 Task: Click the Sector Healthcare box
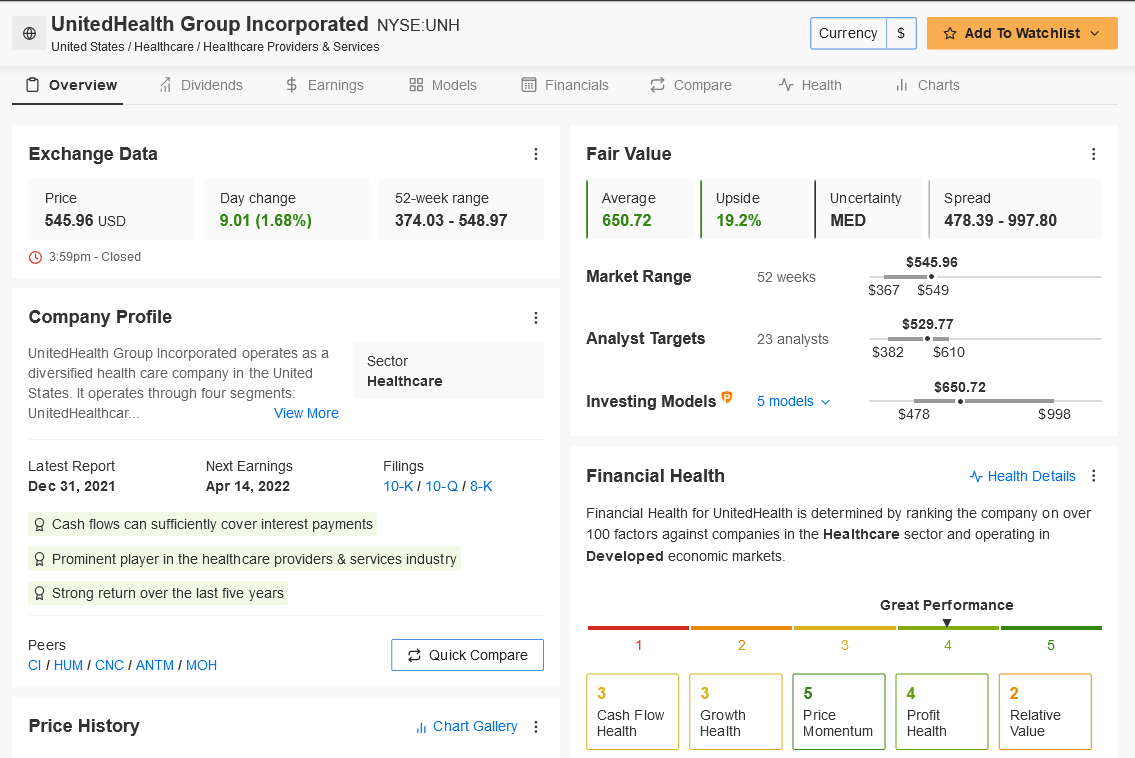click(x=449, y=371)
